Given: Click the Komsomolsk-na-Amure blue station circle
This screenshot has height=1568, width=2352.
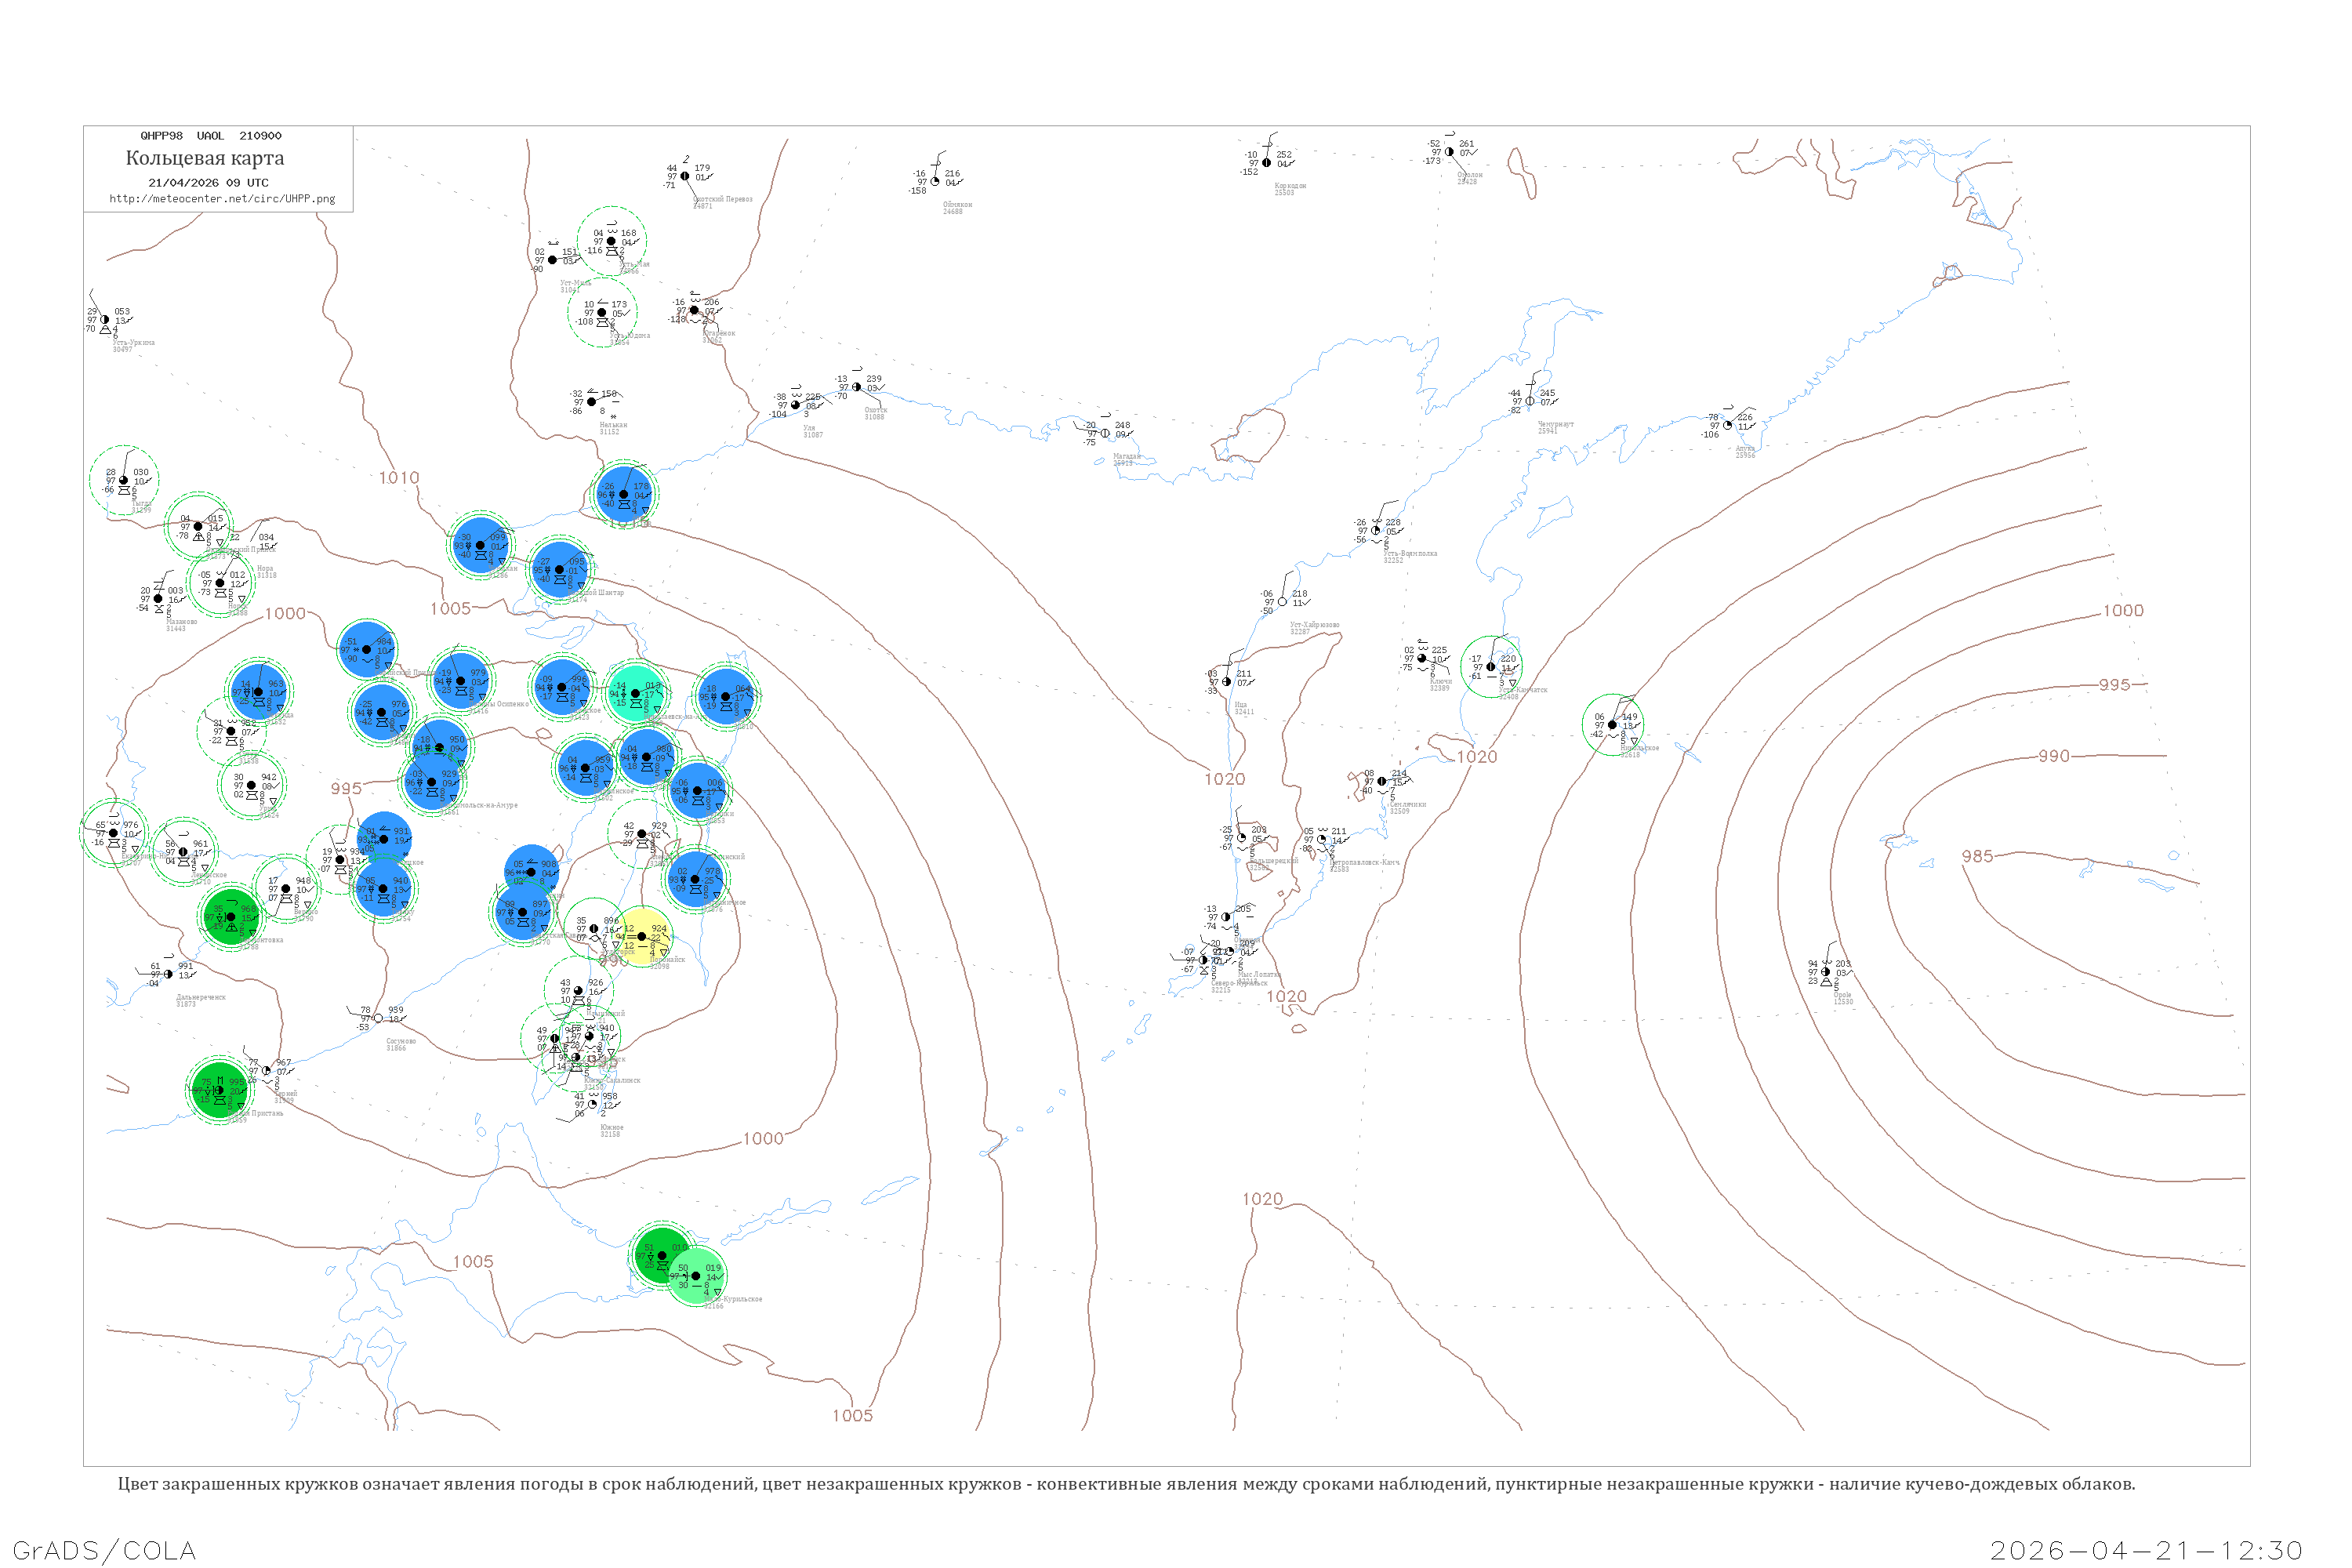Looking at the screenshot, I should coord(432,782).
